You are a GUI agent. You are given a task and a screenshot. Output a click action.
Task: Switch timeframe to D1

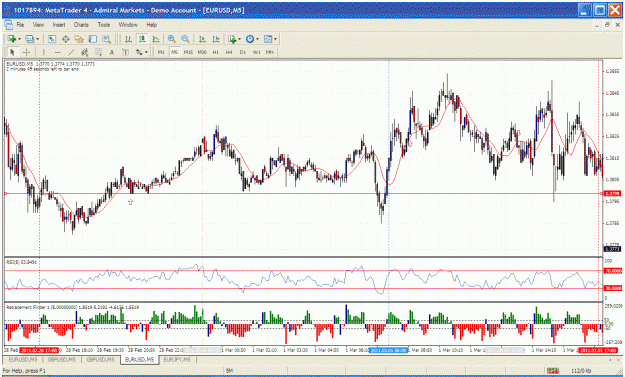point(243,52)
